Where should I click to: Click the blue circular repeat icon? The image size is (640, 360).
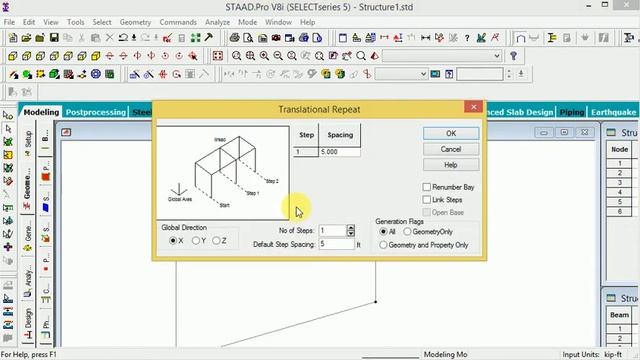96,74
